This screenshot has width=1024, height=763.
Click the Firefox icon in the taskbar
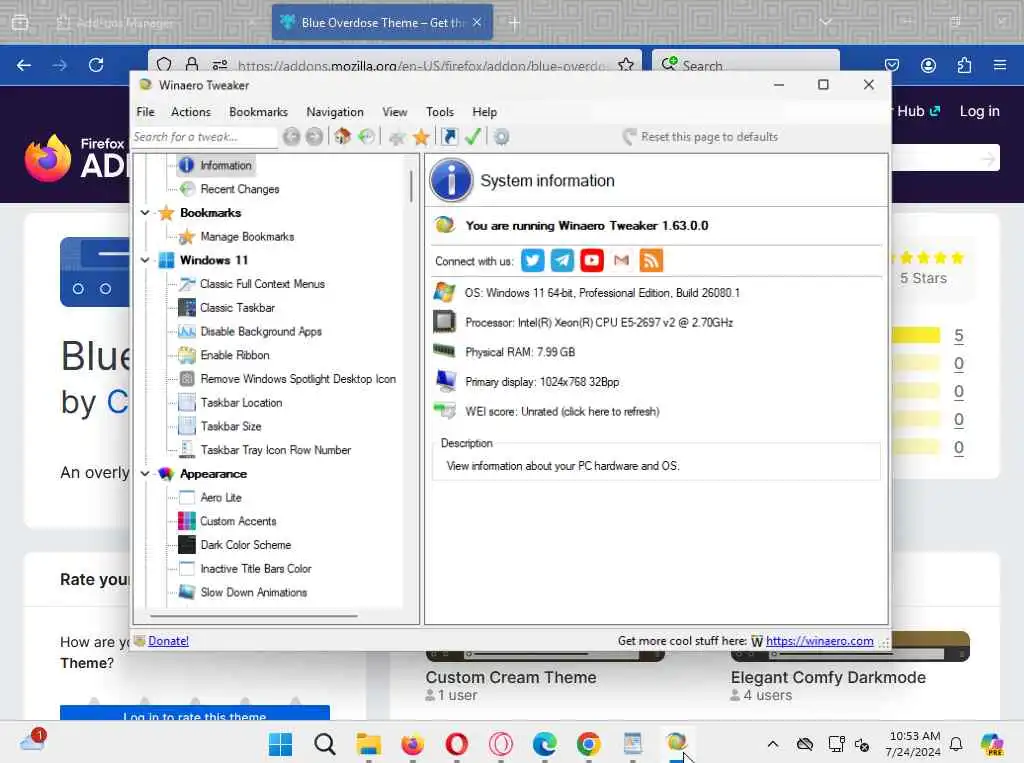pos(412,743)
